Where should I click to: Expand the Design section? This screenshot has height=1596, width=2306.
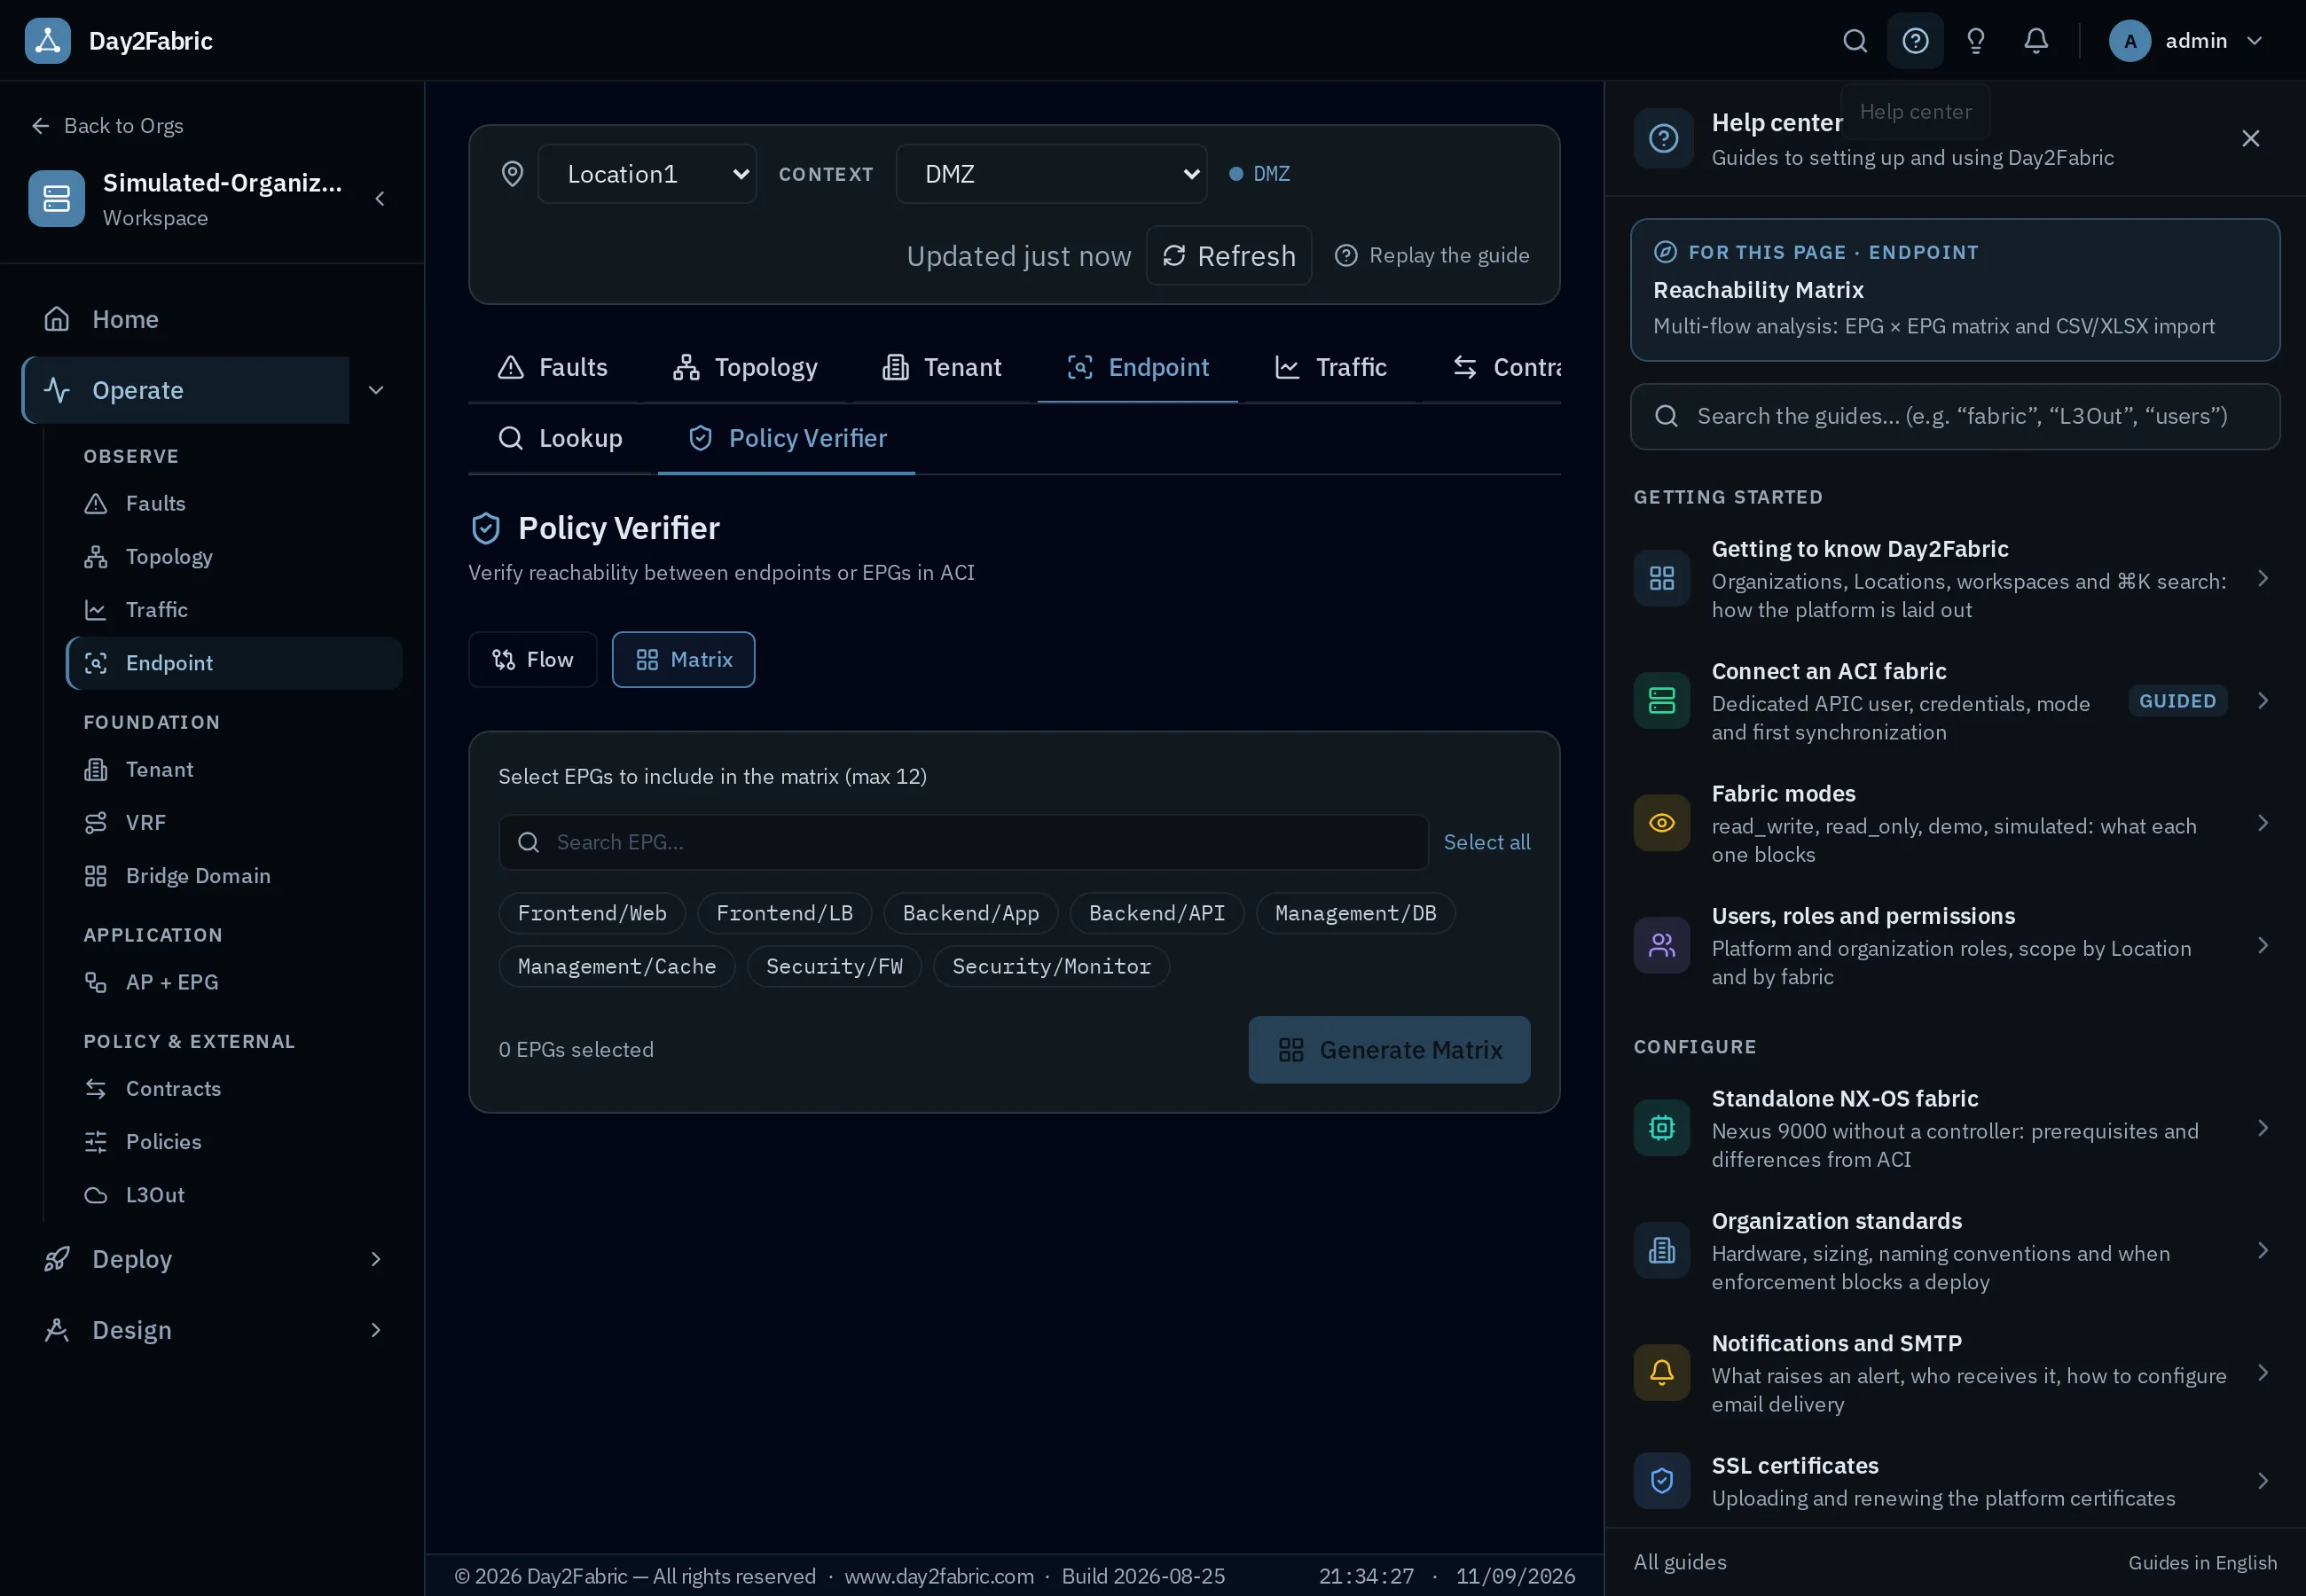[212, 1330]
